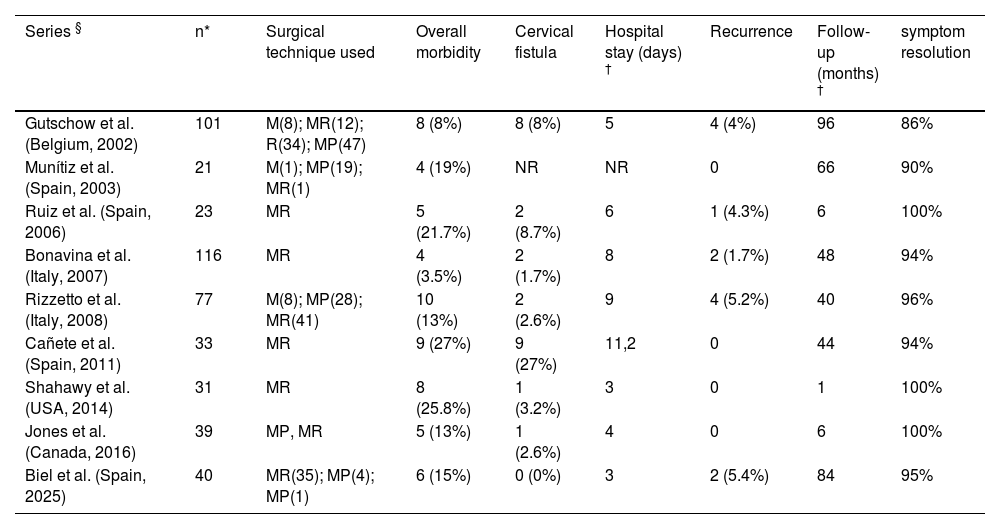1000x529 pixels.
Task: Select the Gutschow et al. (Belgium, 2002) cell
Action: click(79, 132)
